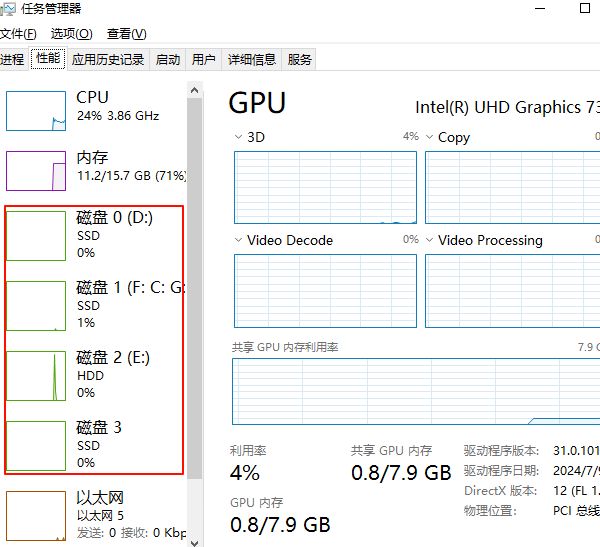Click the Task Manager title bar icon
The image size is (600, 547).
pyautogui.click(x=8, y=8)
